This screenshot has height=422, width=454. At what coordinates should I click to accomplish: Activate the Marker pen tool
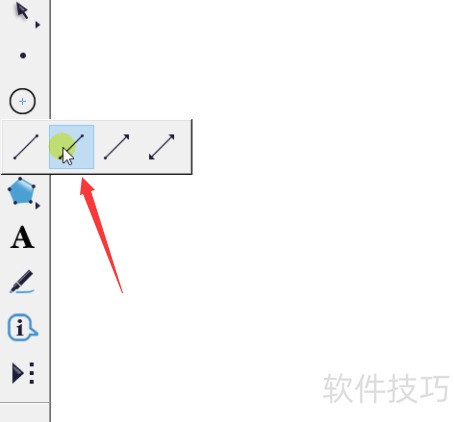point(22,282)
